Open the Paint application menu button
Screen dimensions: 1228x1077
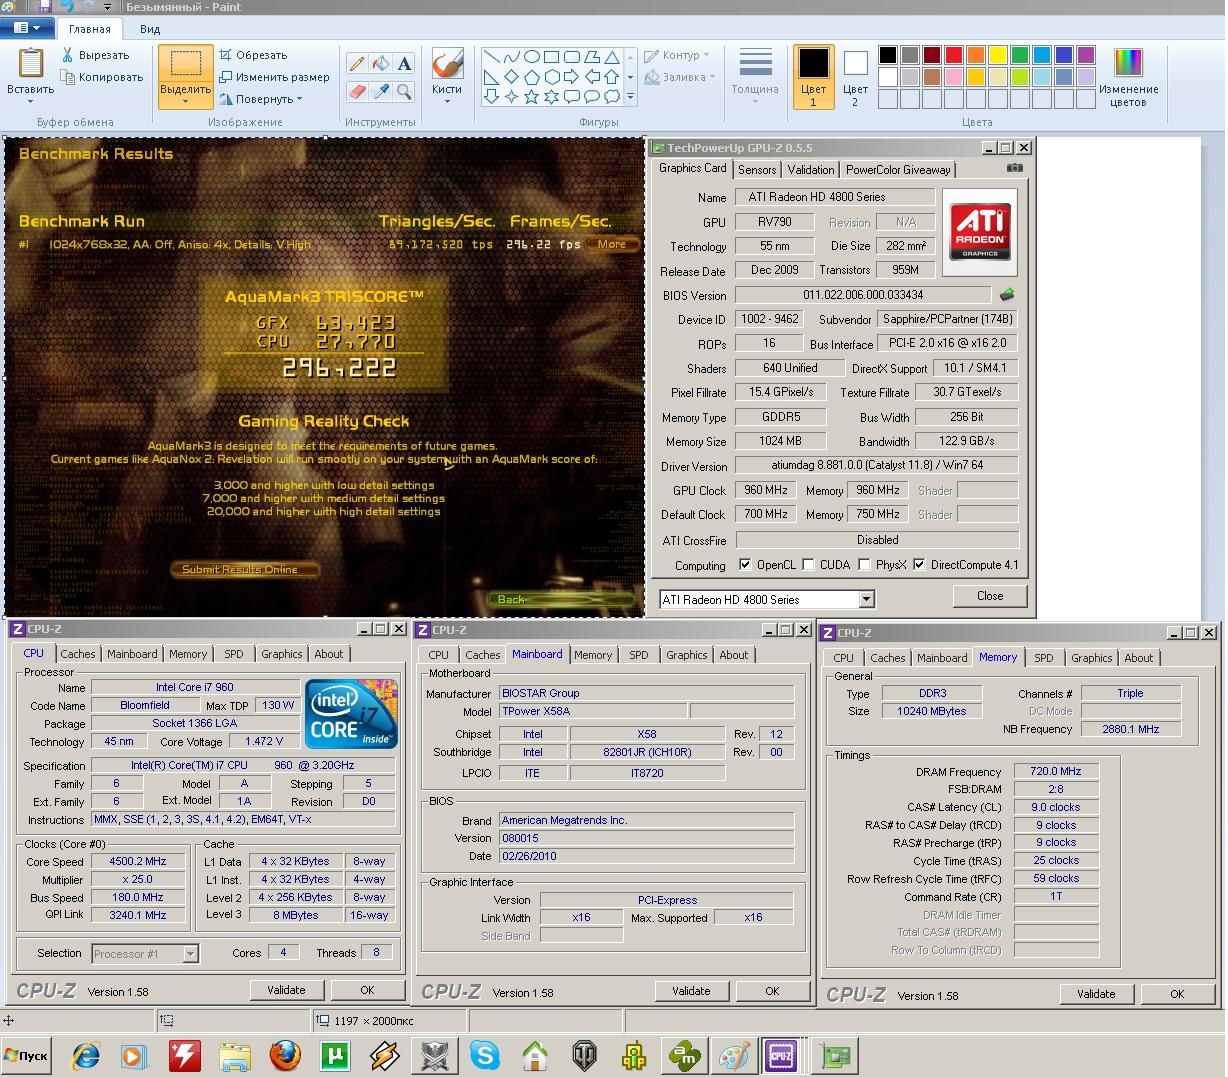coord(27,29)
